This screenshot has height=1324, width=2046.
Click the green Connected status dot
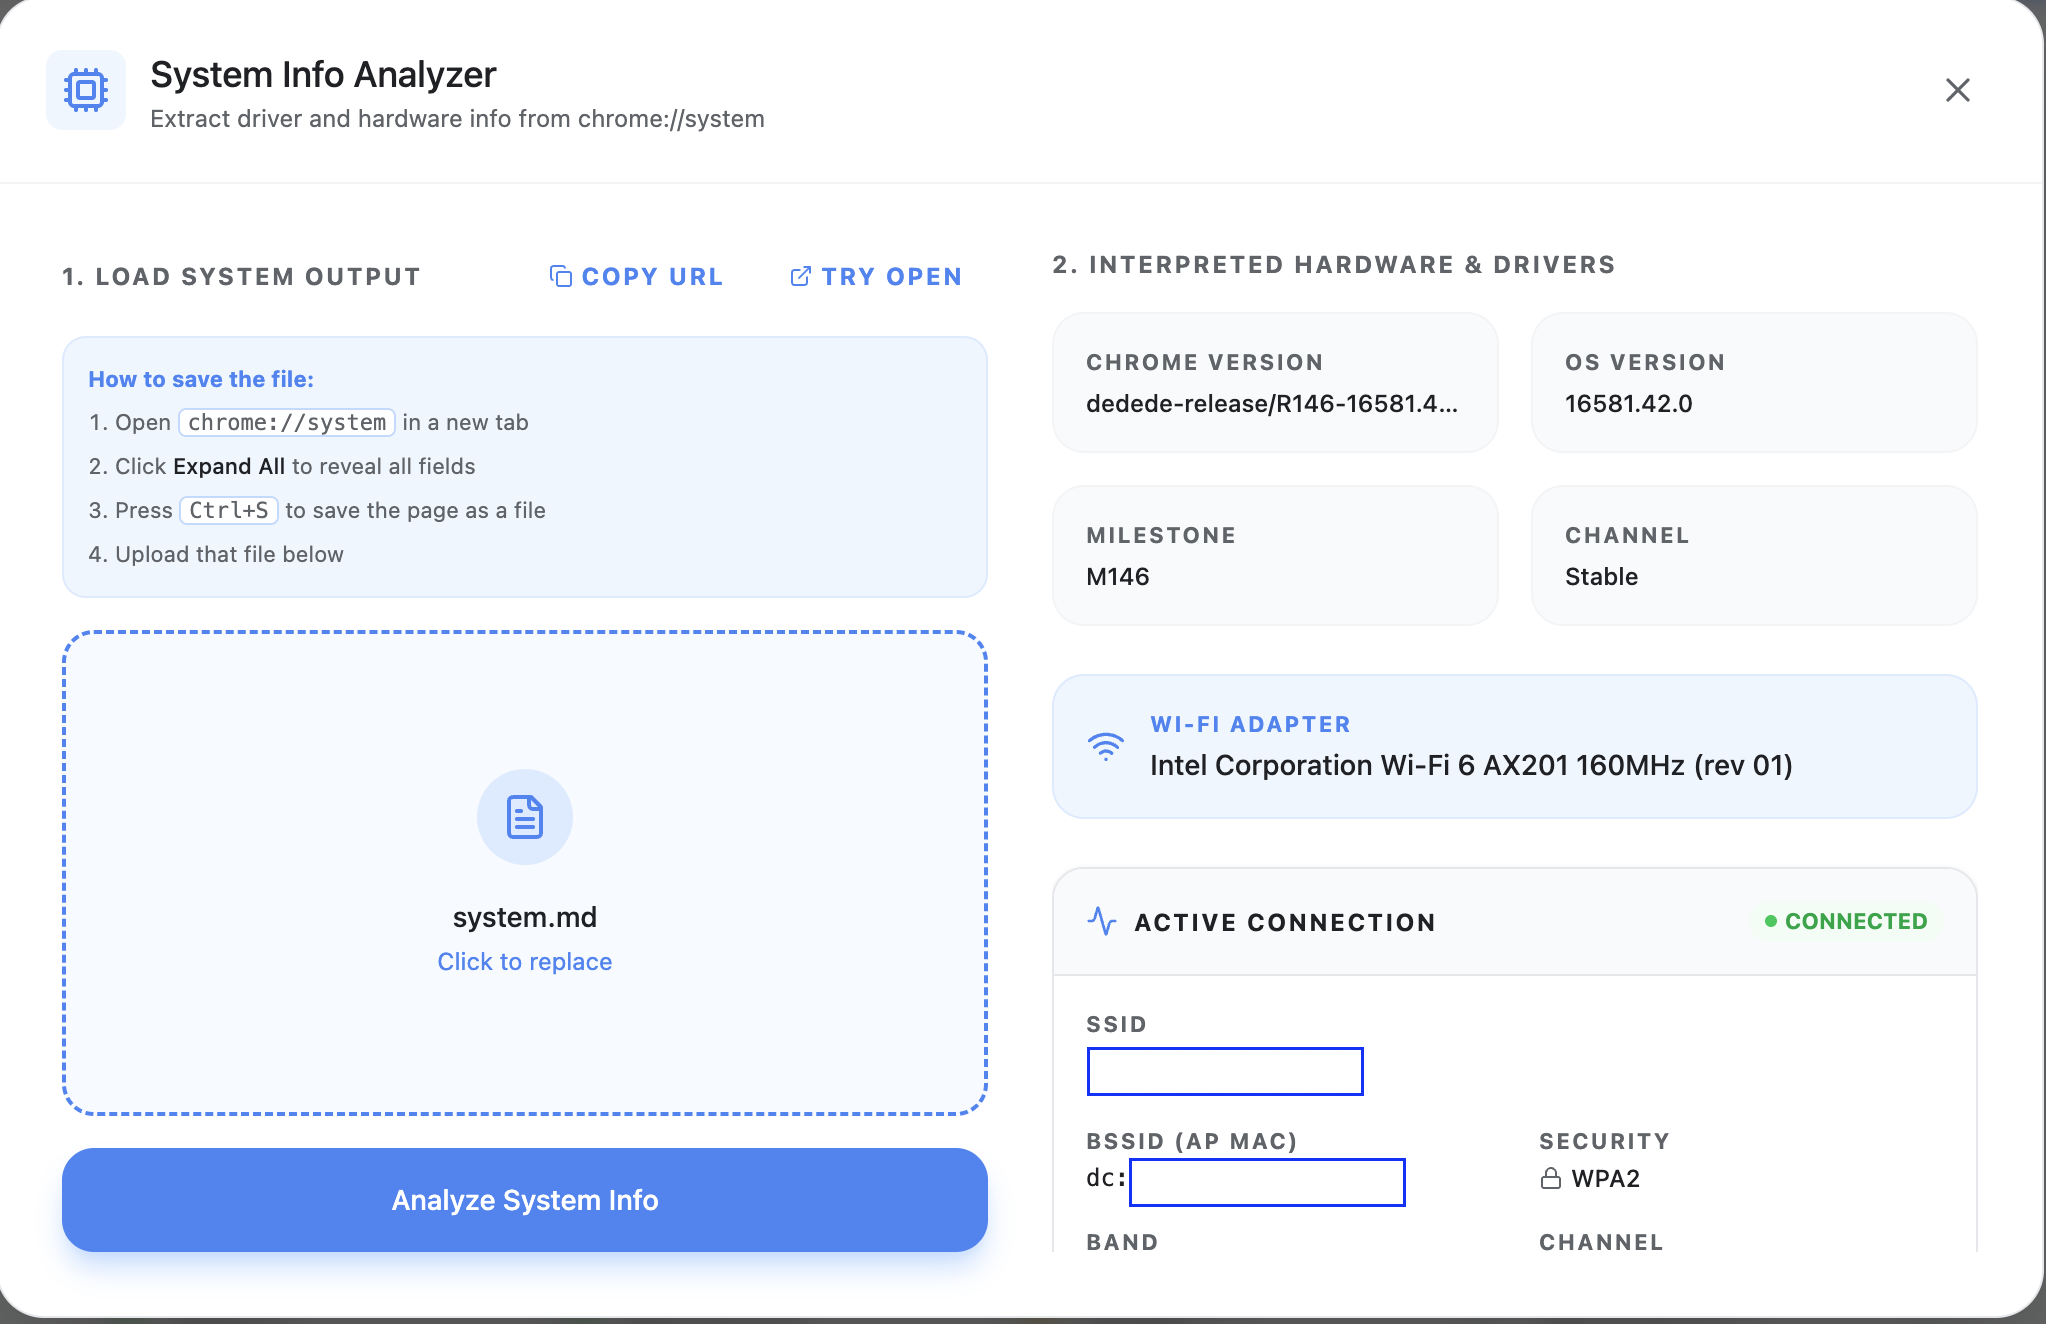1770,921
